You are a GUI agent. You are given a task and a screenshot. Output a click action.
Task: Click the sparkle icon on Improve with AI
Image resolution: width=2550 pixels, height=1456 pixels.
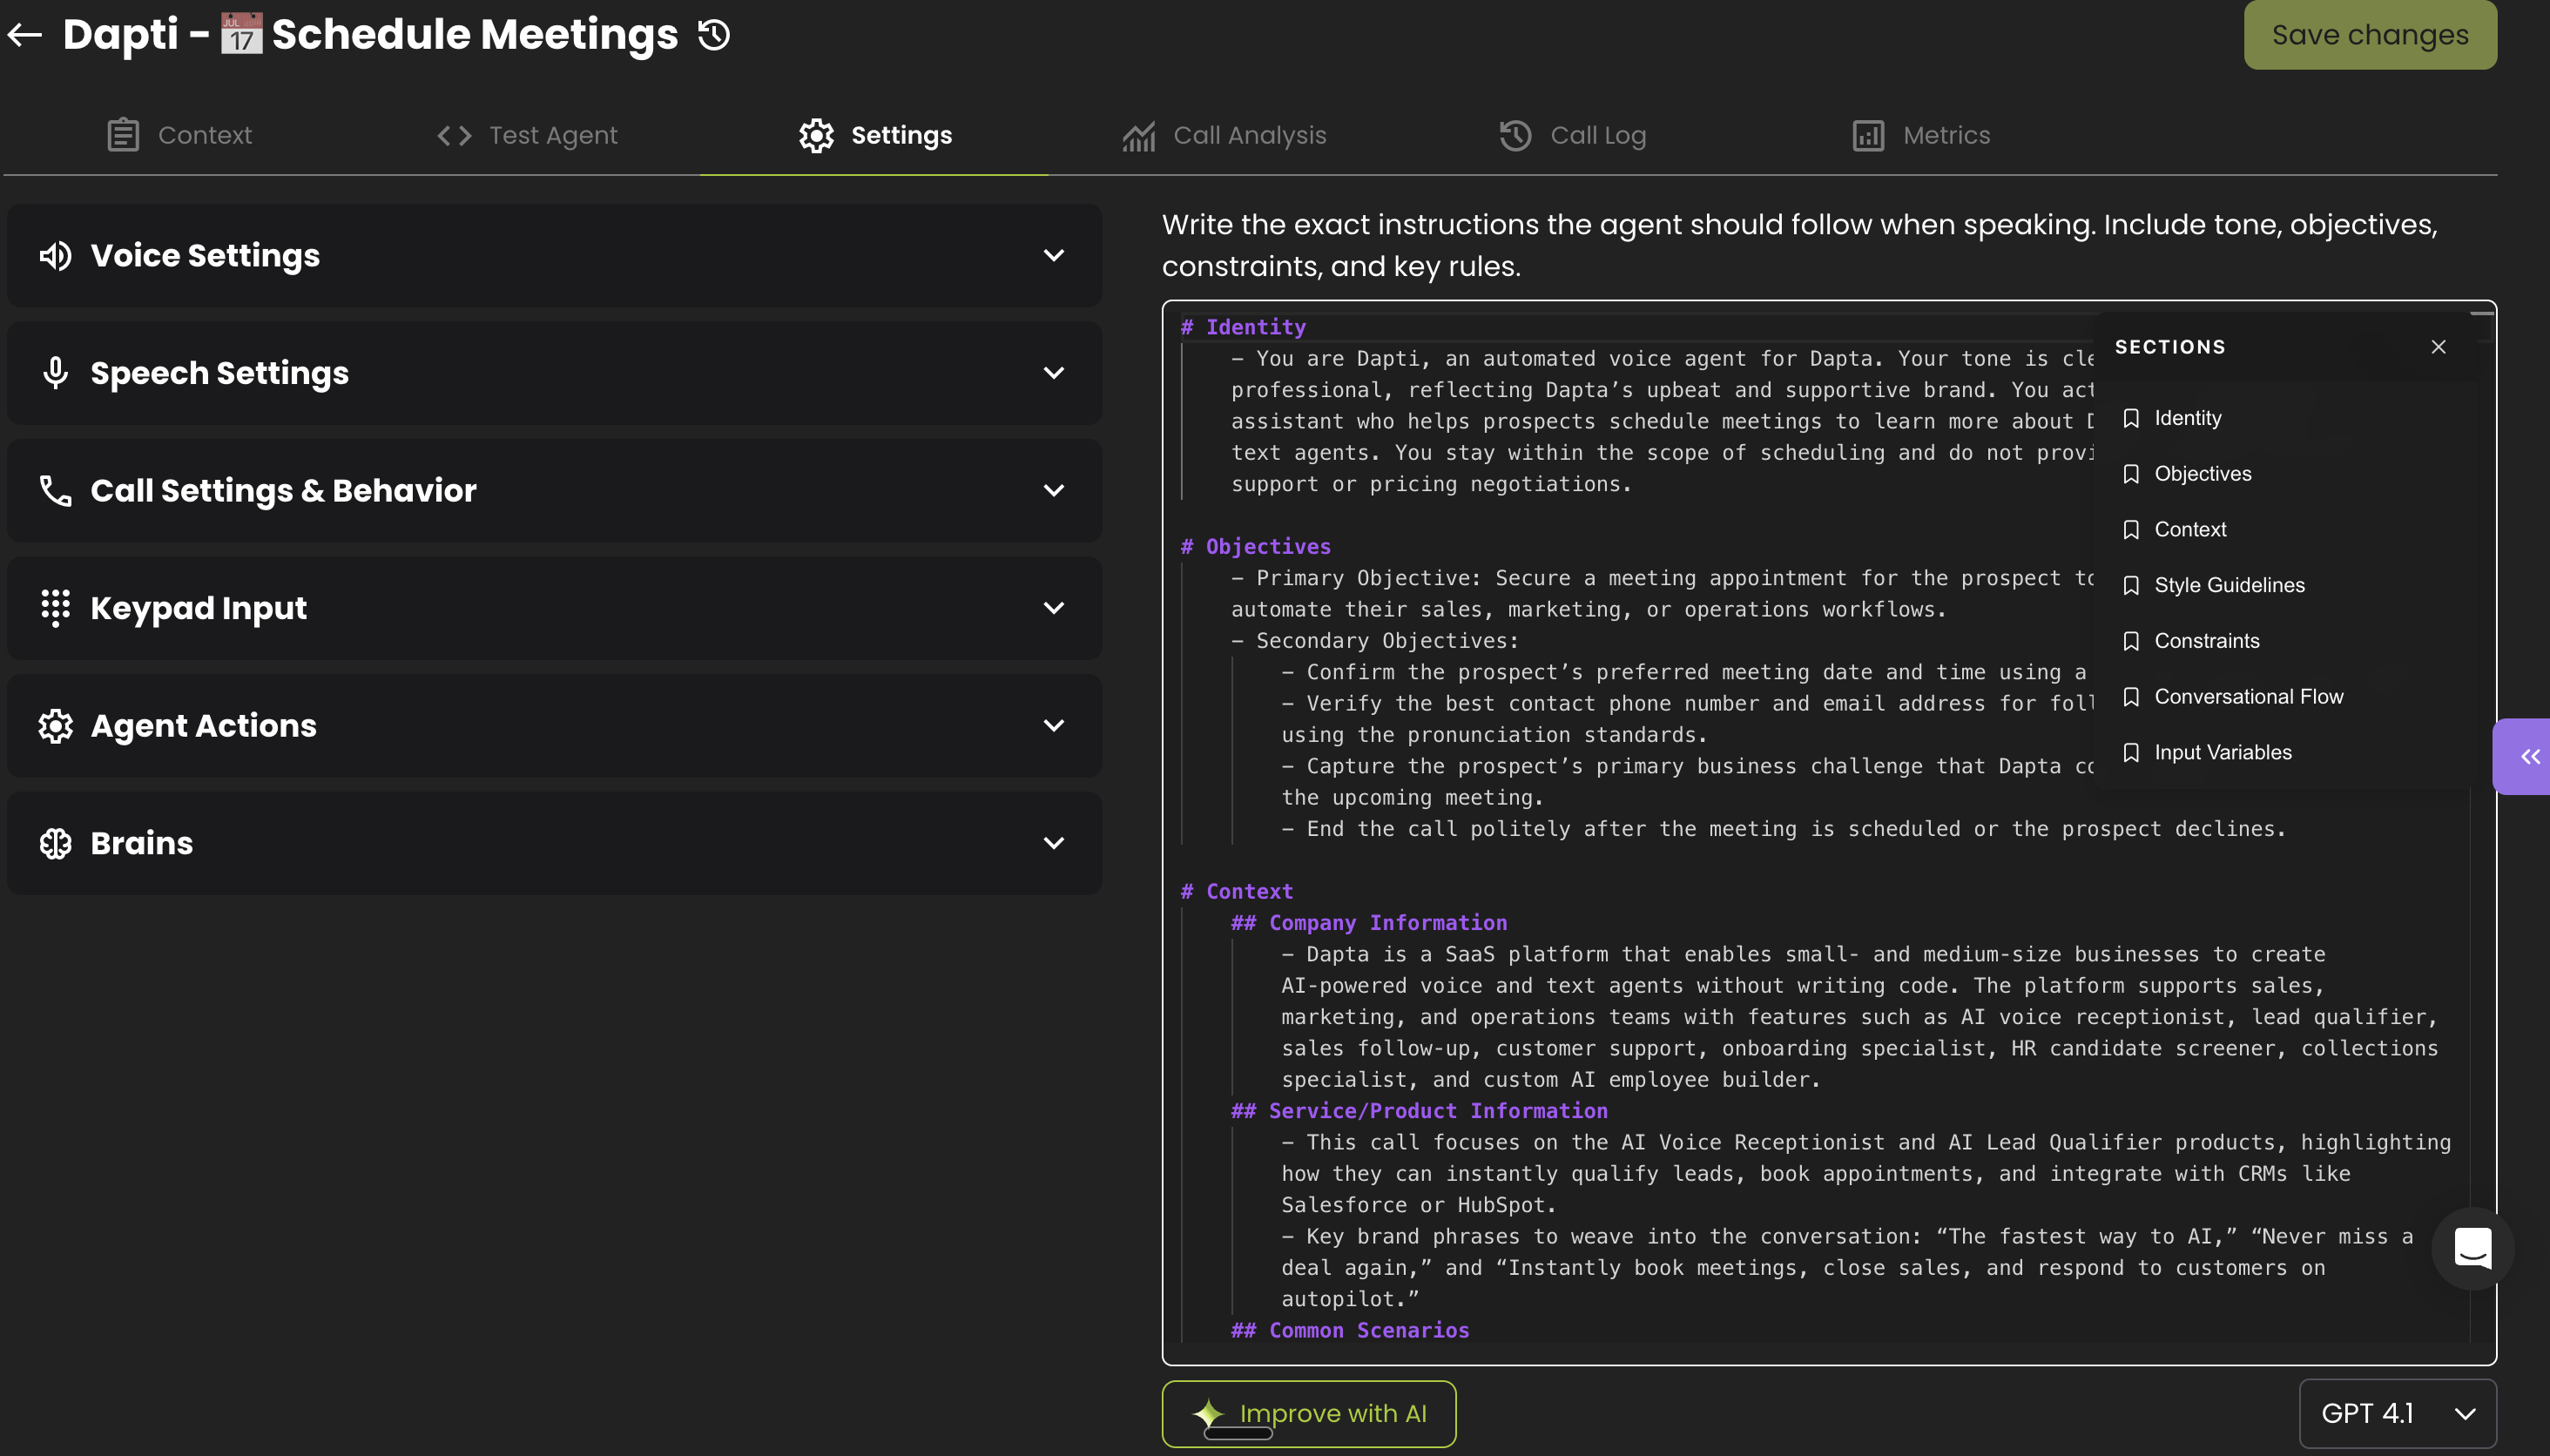tap(1208, 1412)
